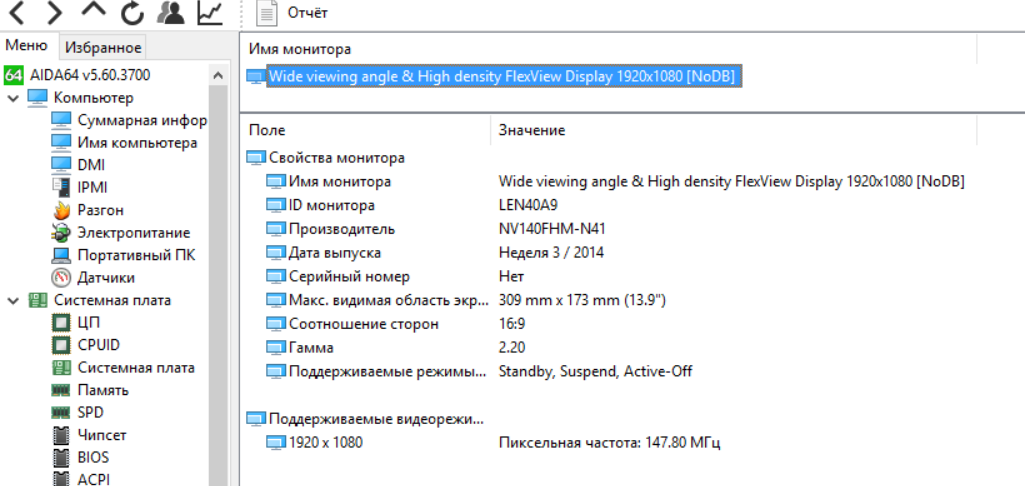Viewport: 1025px width, 486px height.
Task: Click the Системная плата group board icon
Action: (x=38, y=301)
